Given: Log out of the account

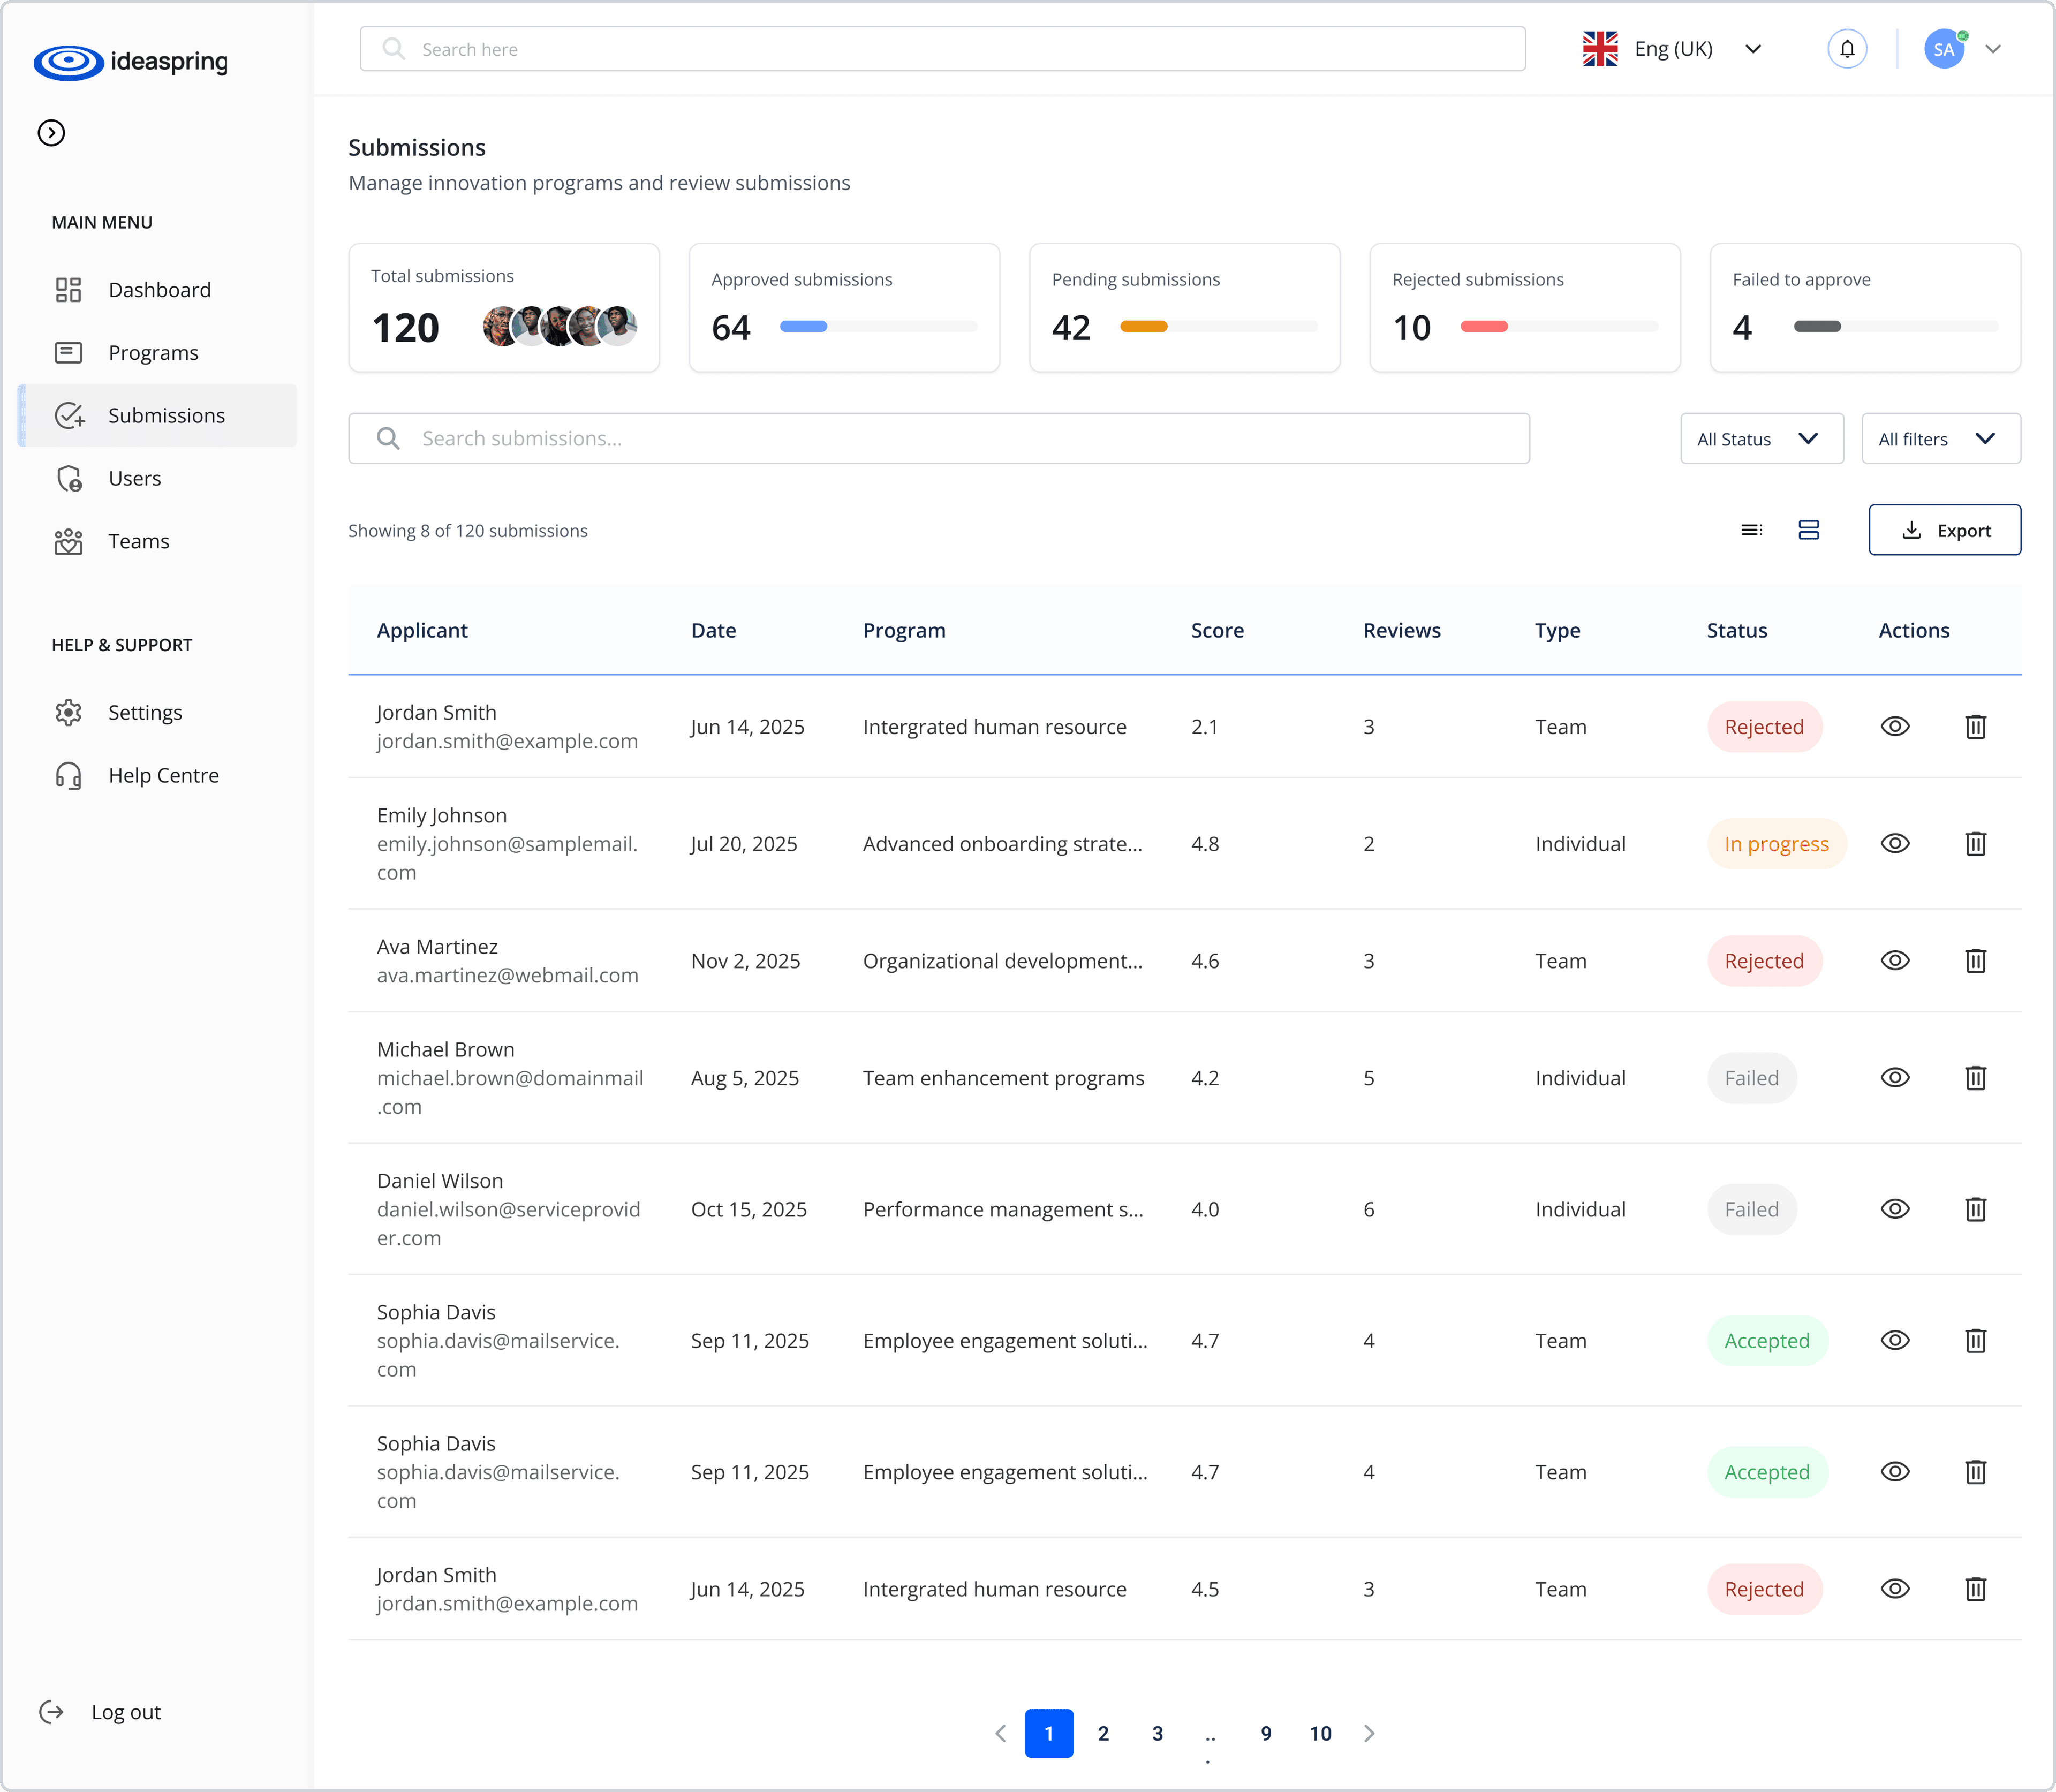Looking at the screenshot, I should pos(125,1711).
